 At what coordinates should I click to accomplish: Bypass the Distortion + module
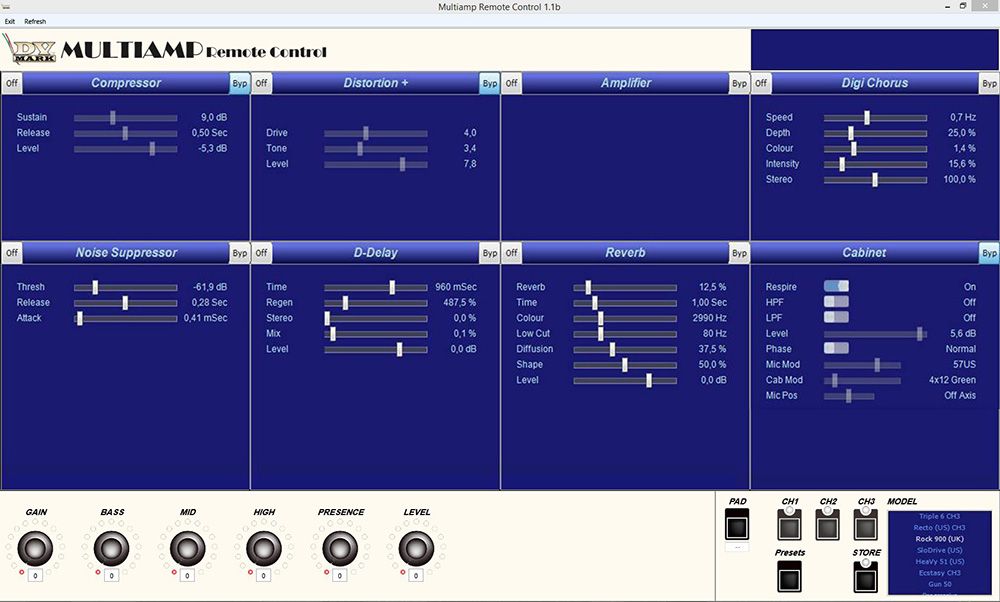click(490, 83)
